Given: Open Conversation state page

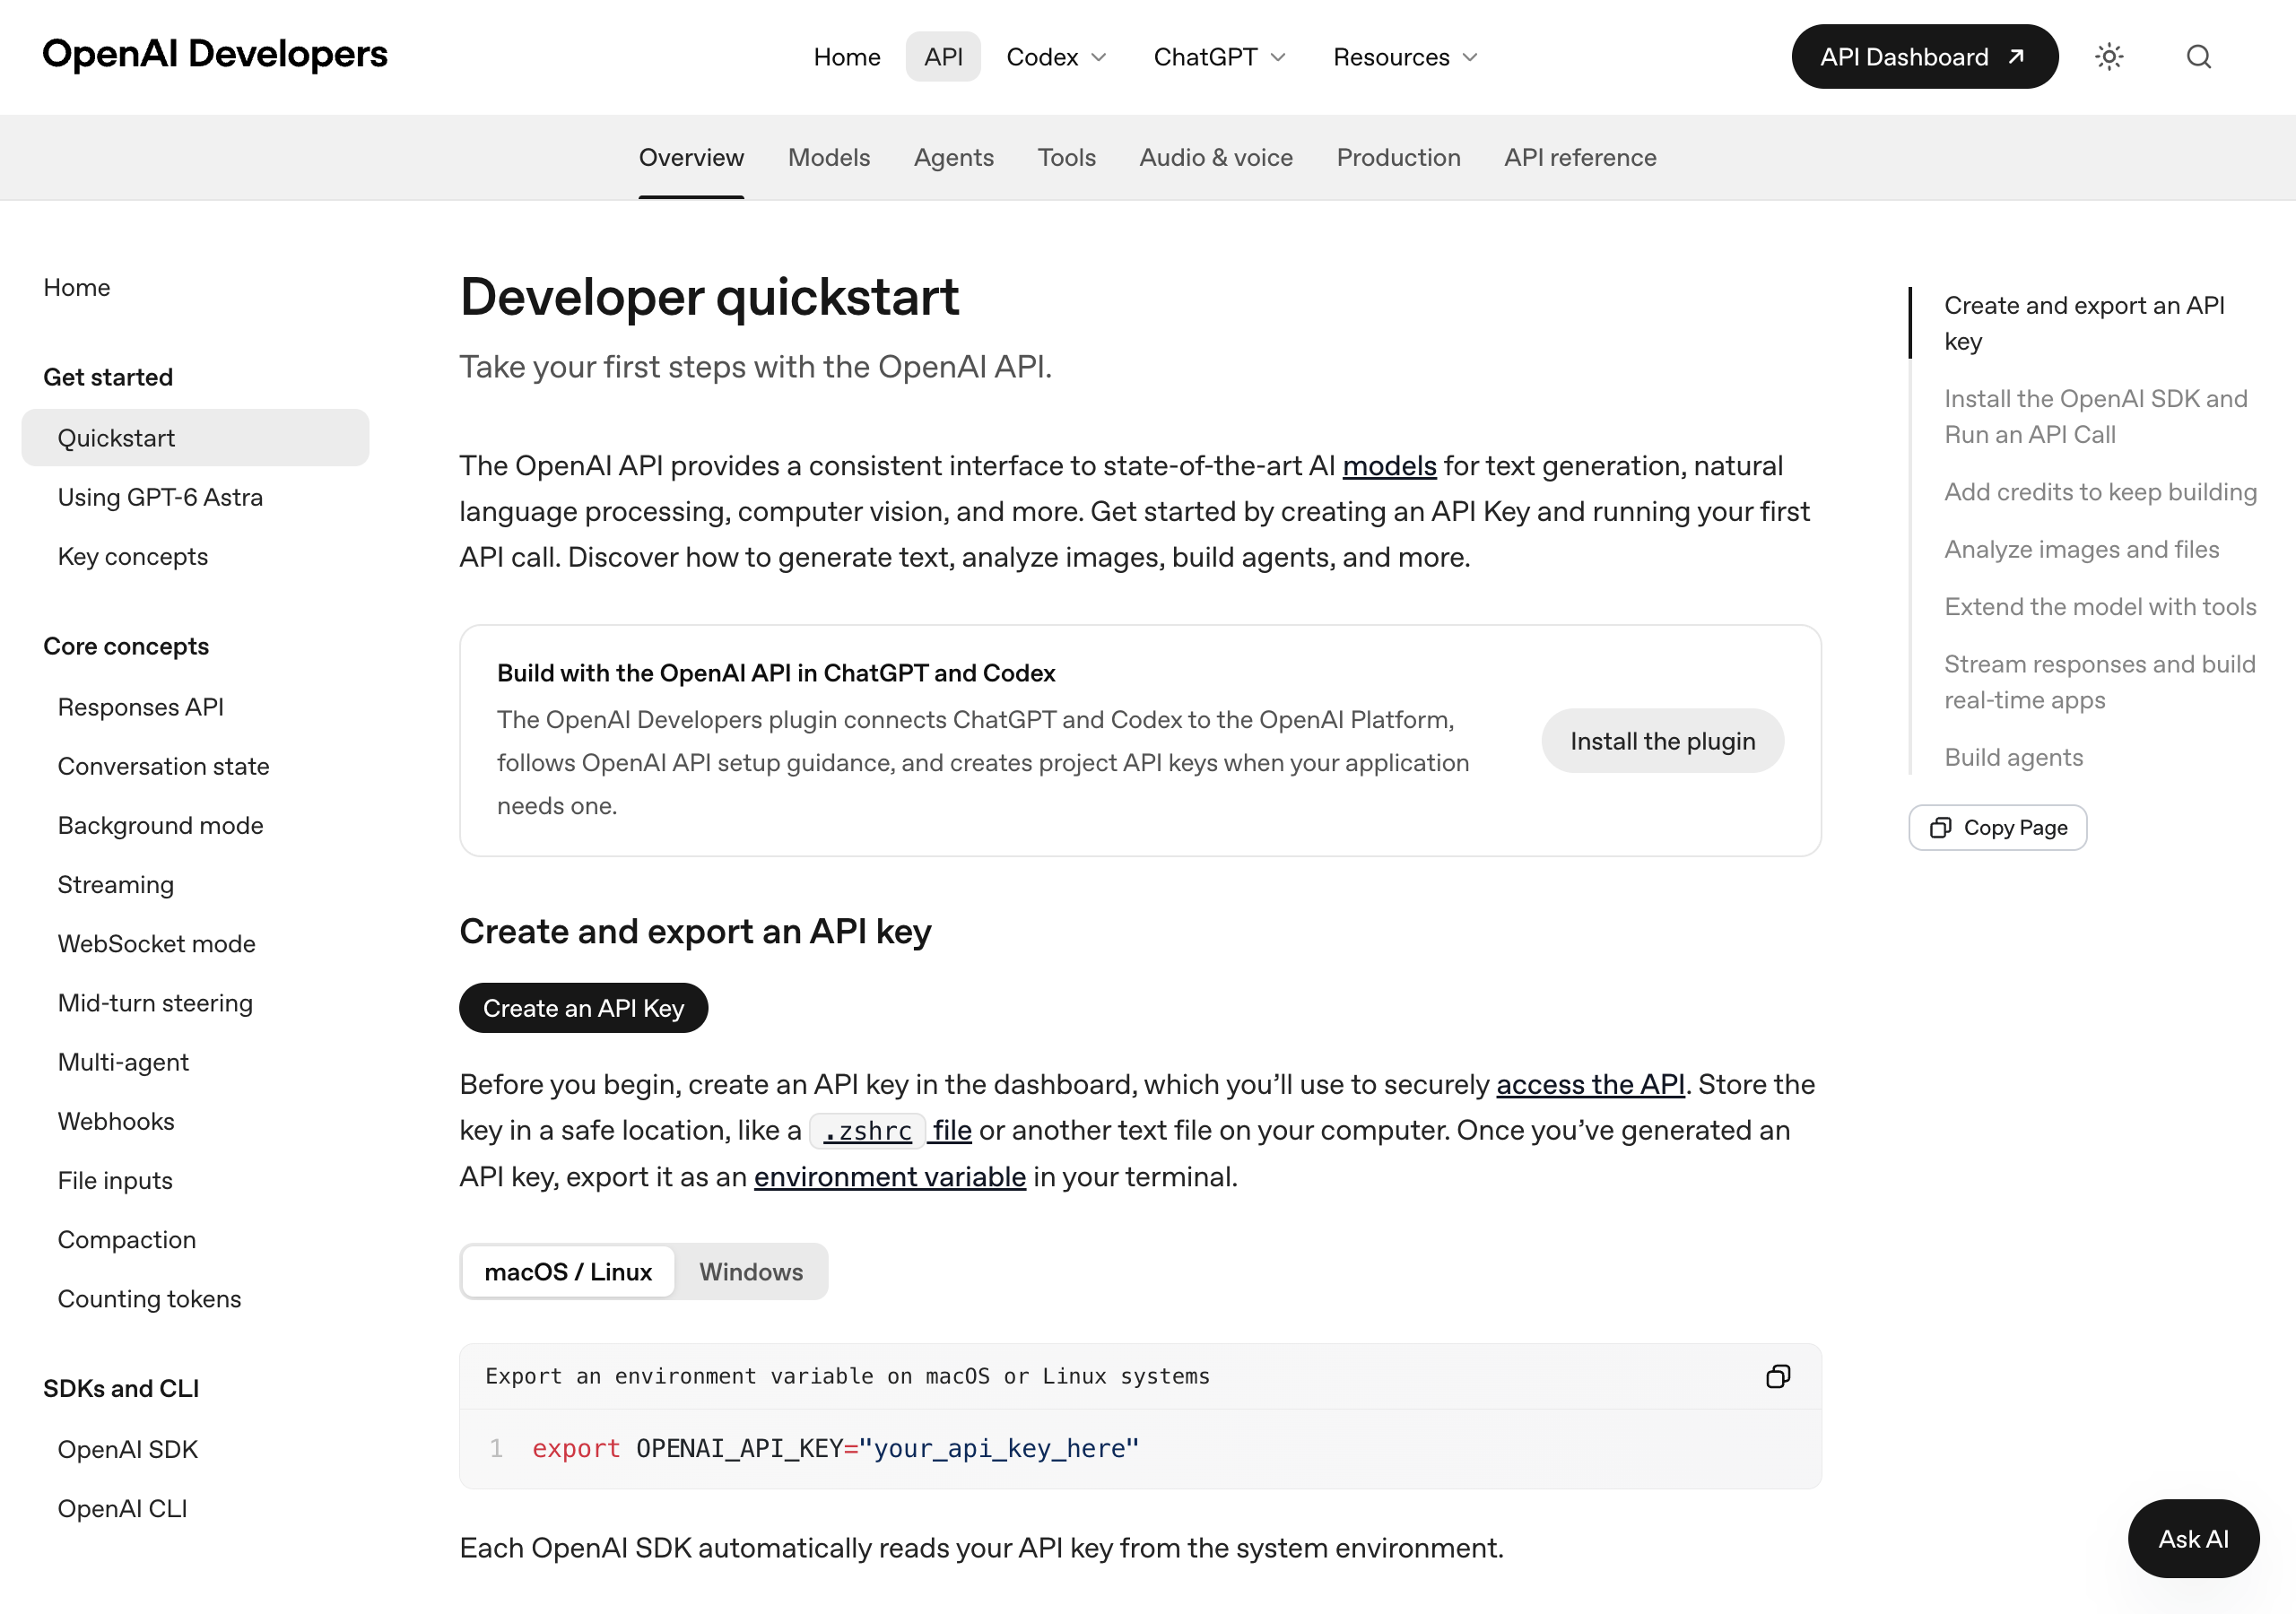Looking at the screenshot, I should click(x=163, y=766).
